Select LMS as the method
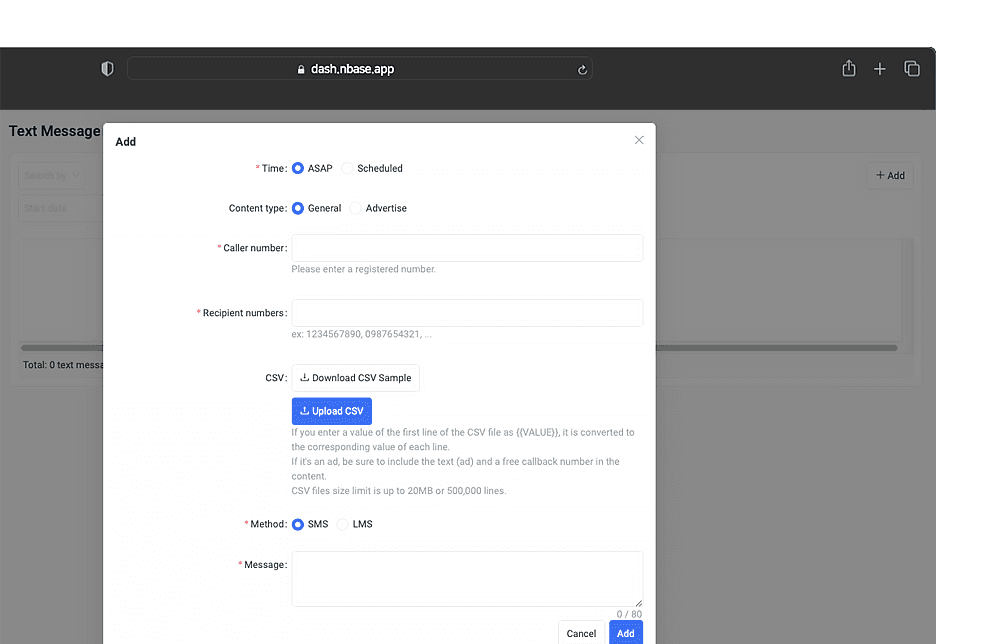This screenshot has width=1000, height=644. (x=343, y=524)
